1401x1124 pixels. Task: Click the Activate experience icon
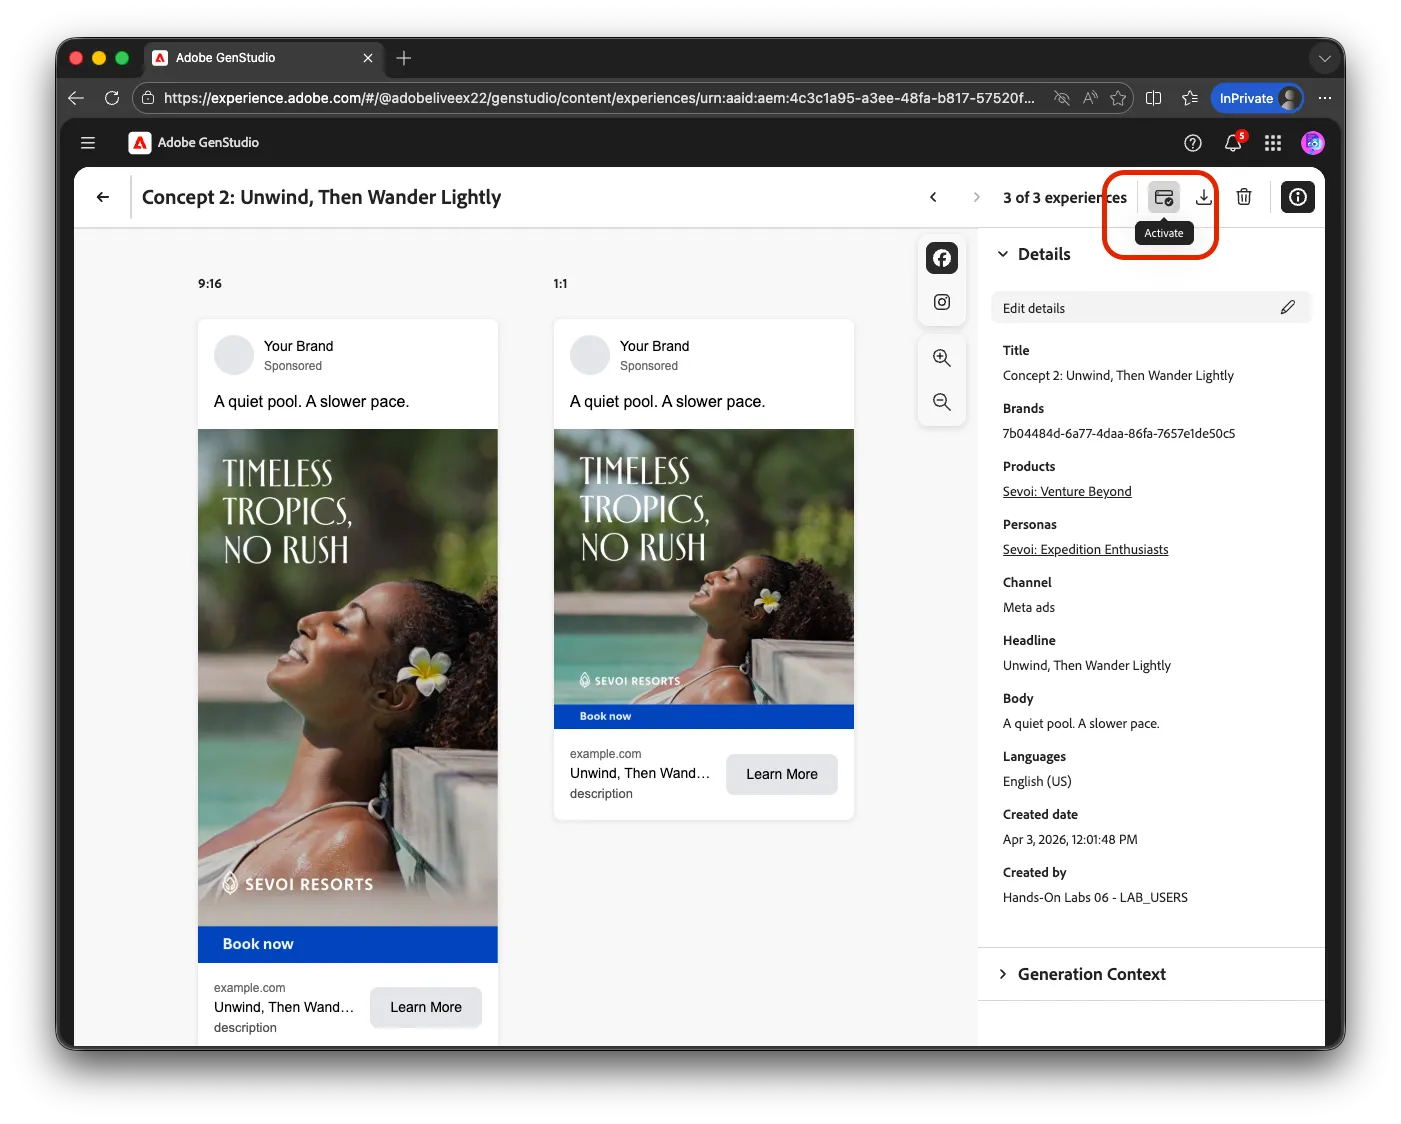coord(1164,198)
